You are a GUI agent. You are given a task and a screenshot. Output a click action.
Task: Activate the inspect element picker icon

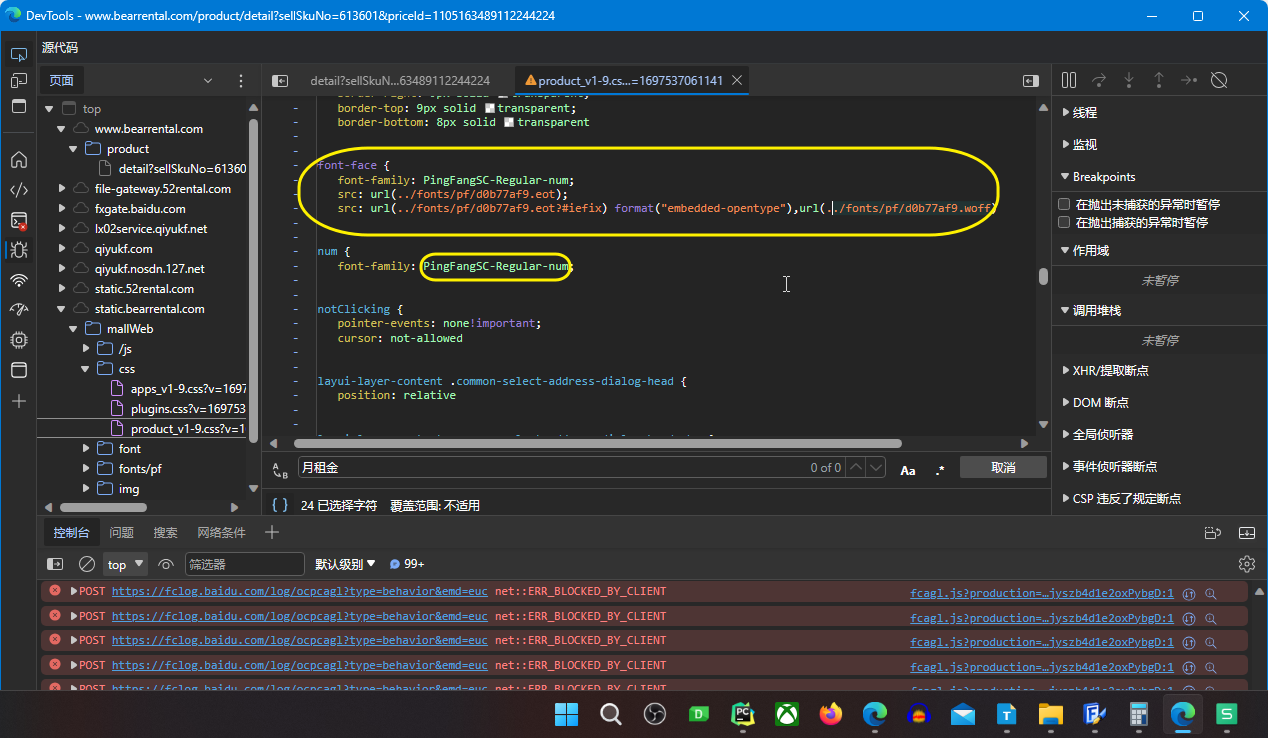(18, 54)
